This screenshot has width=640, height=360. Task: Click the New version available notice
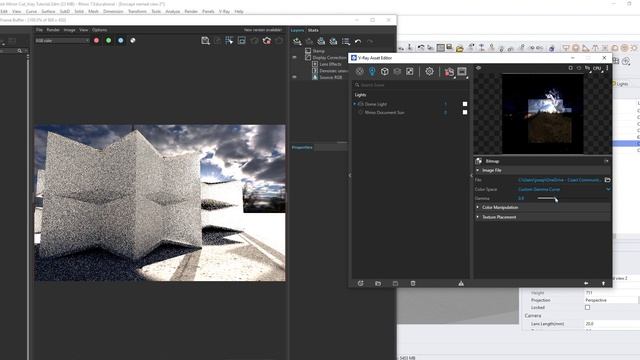coord(263,30)
